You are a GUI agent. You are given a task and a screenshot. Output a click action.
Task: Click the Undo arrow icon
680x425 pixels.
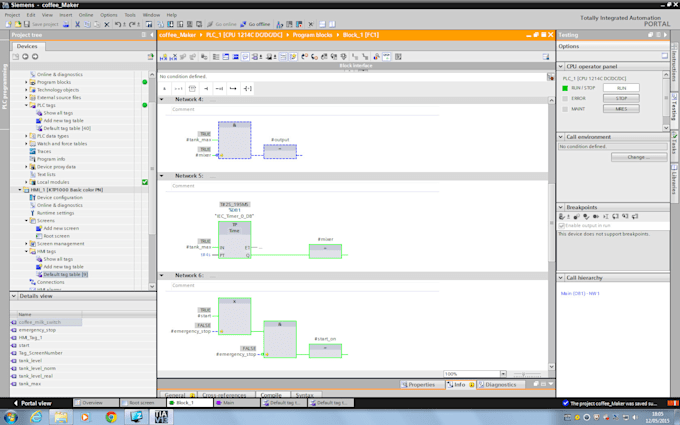120,24
